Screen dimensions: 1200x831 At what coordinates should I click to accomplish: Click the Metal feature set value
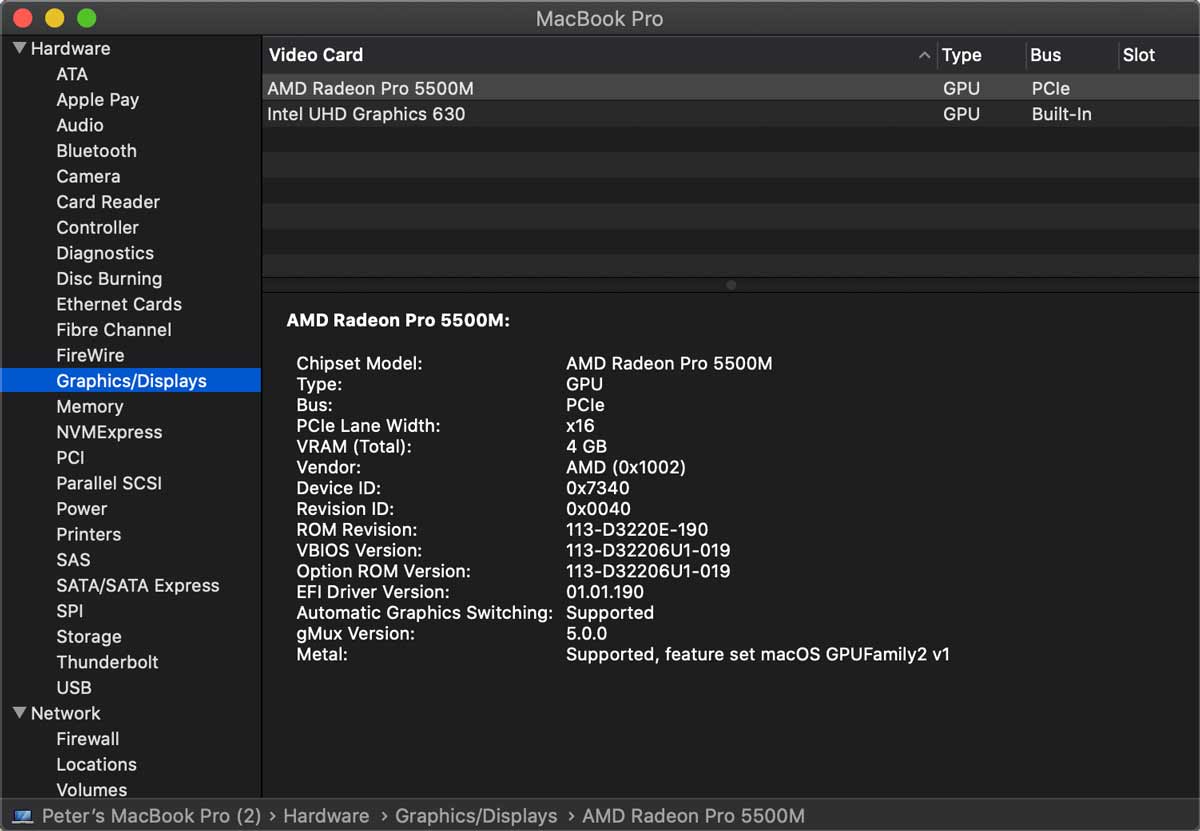[x=758, y=655]
